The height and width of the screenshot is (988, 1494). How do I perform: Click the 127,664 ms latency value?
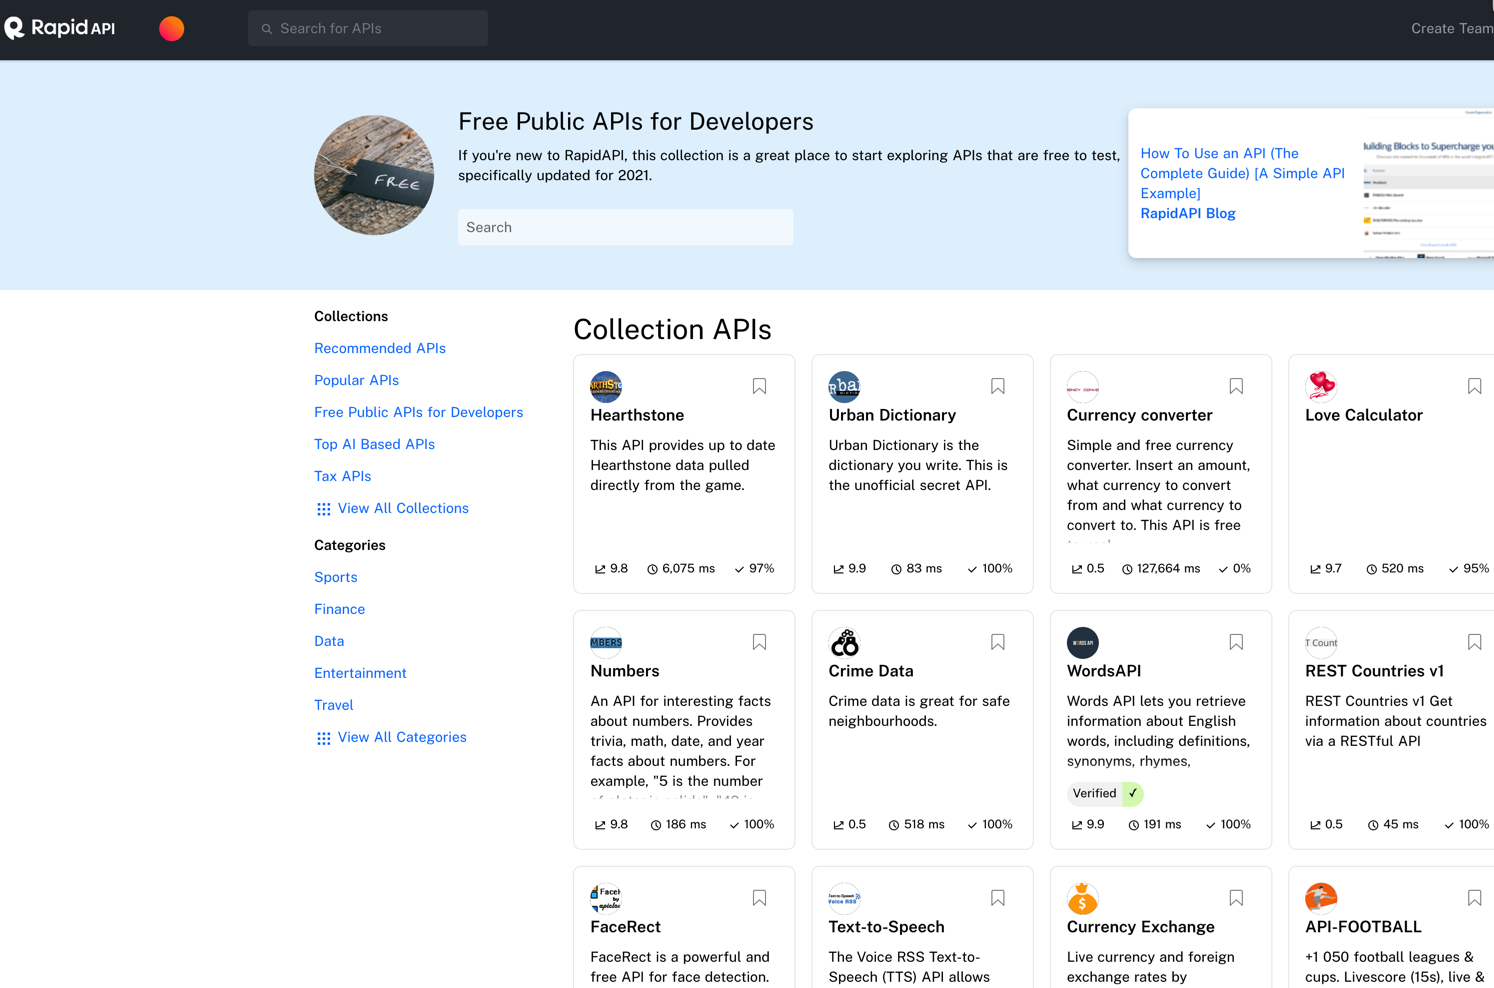pos(1168,568)
